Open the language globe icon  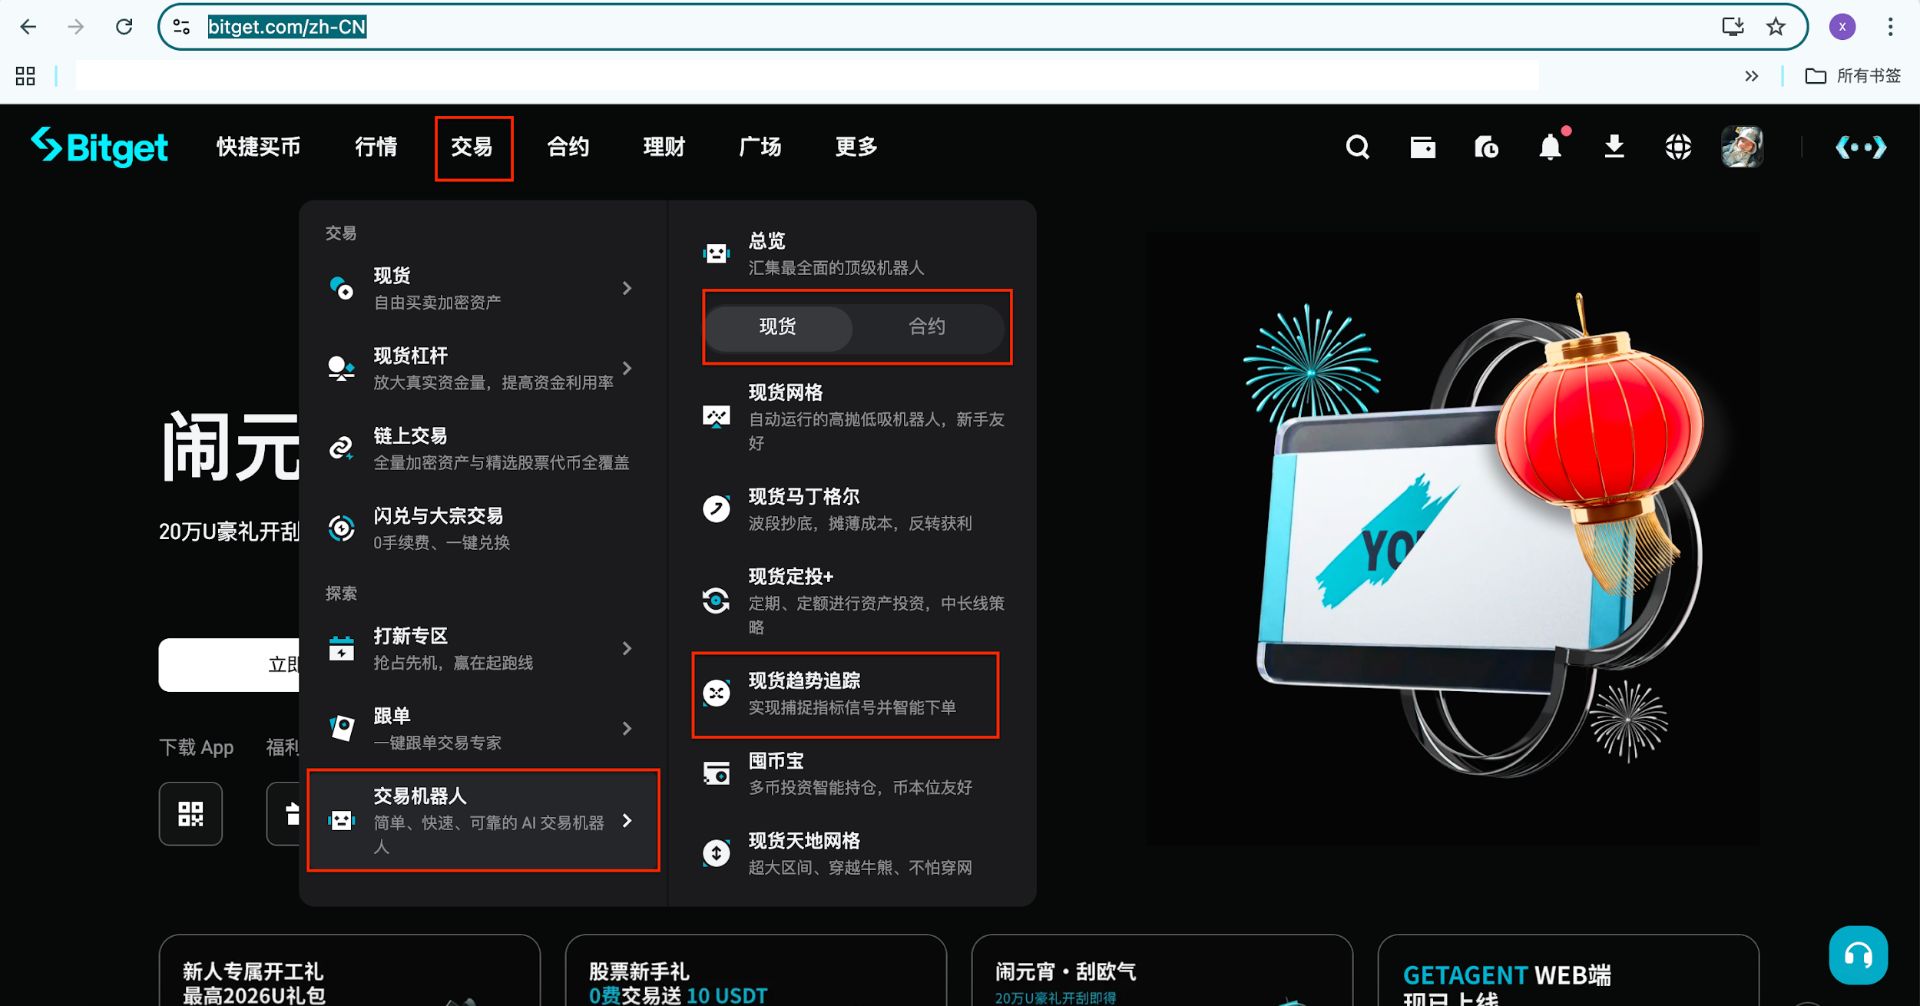(1678, 147)
